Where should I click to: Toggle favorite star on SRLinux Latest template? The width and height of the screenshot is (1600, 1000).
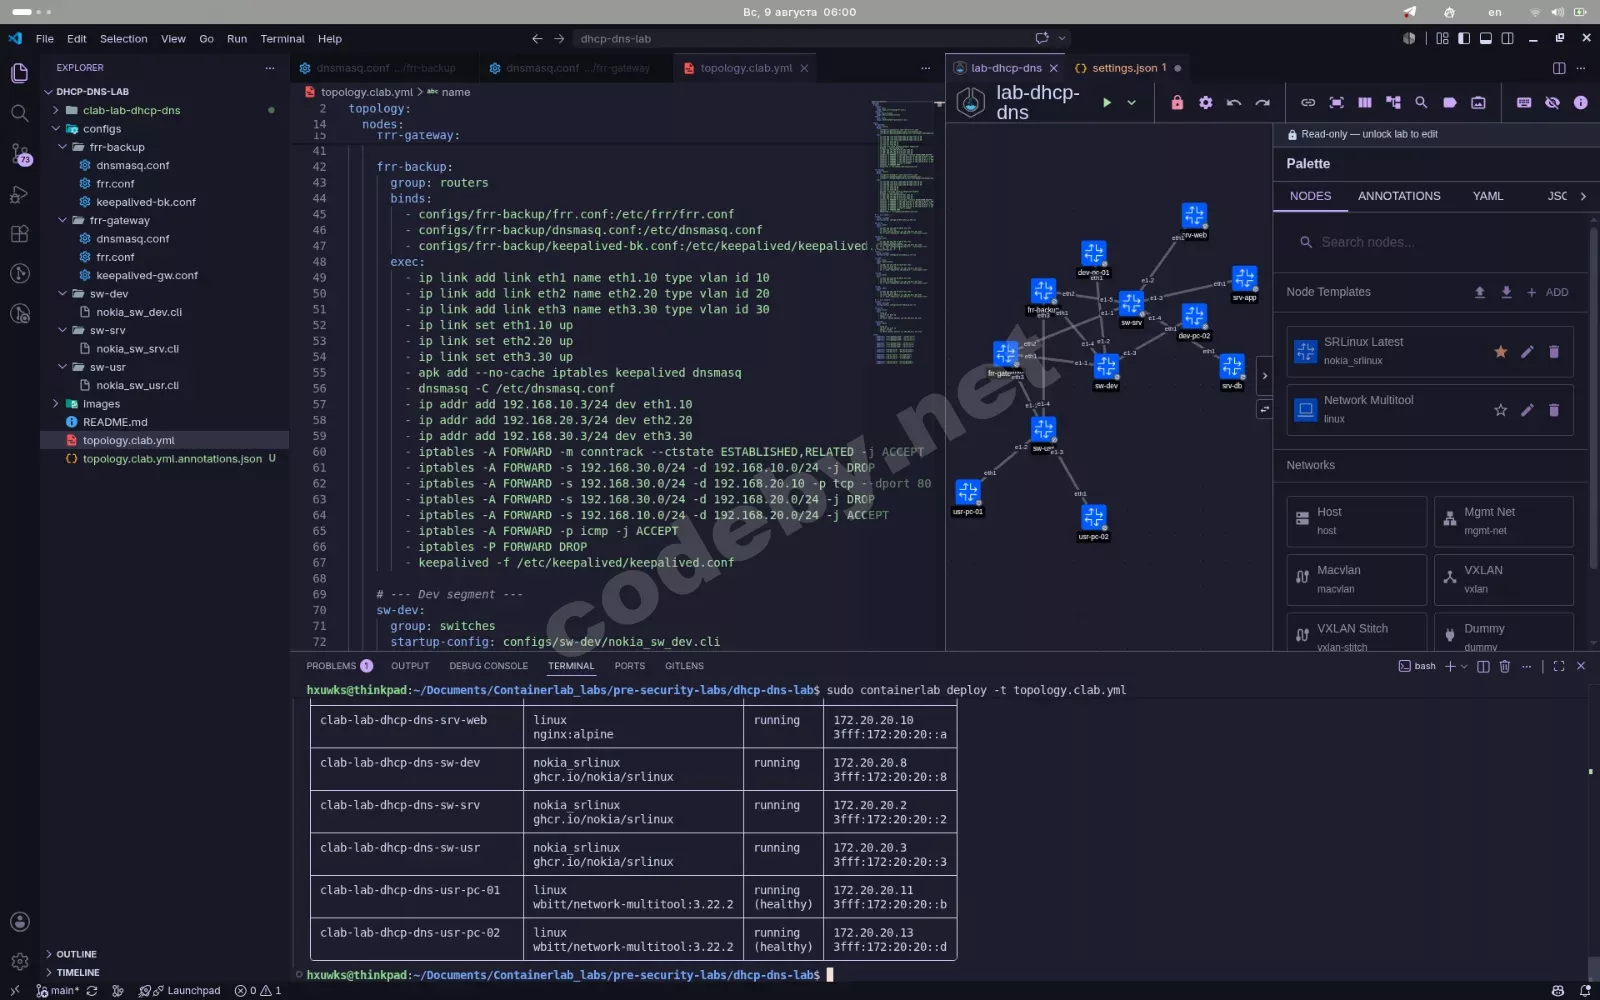click(x=1500, y=351)
